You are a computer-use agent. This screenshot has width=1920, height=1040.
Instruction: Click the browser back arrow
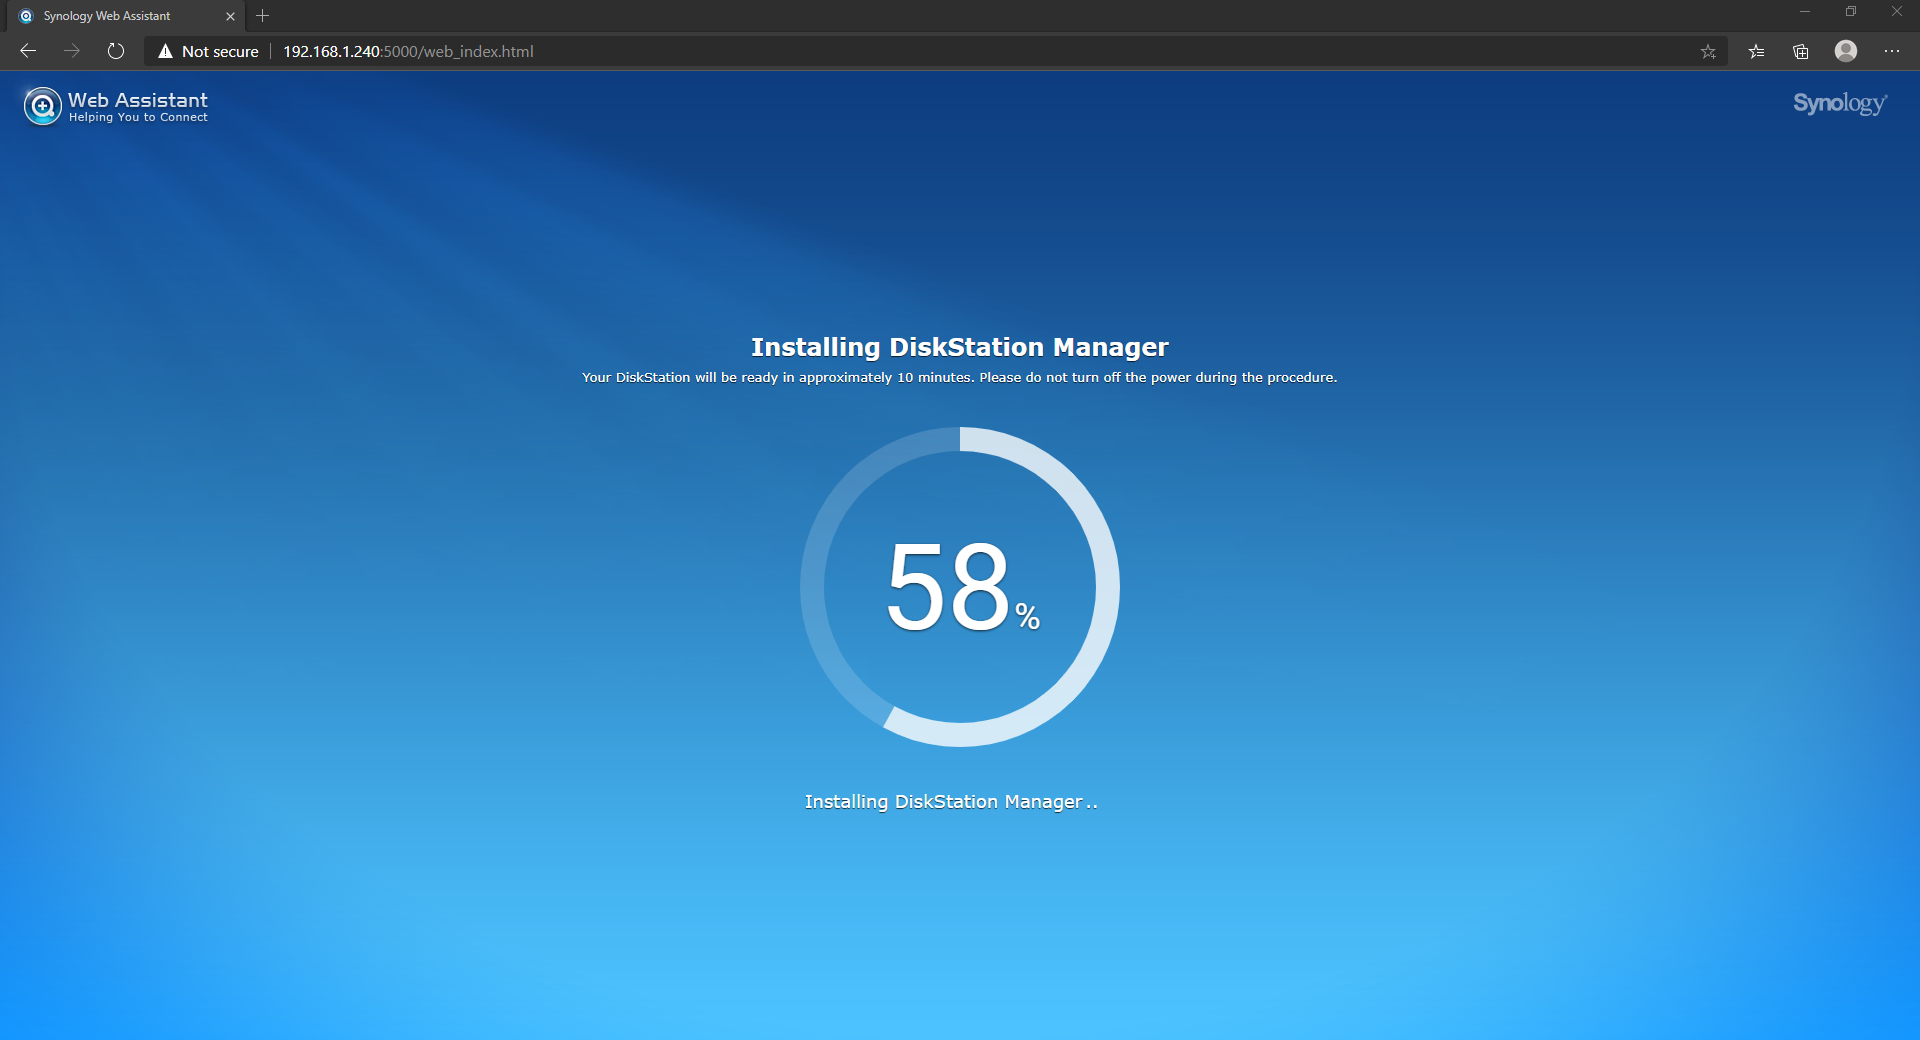pyautogui.click(x=28, y=51)
